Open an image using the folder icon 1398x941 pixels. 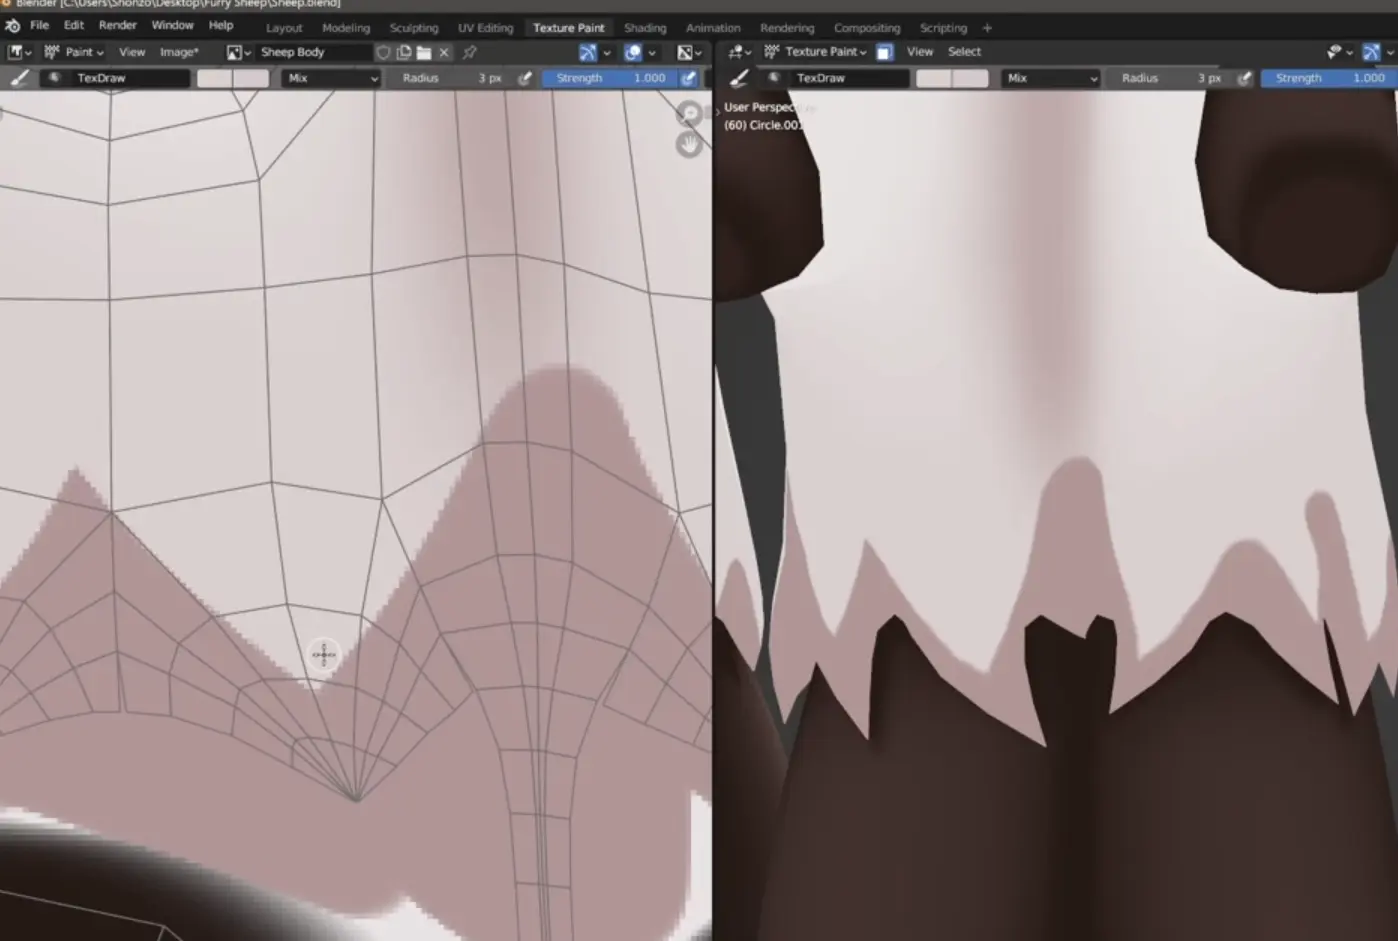point(424,52)
